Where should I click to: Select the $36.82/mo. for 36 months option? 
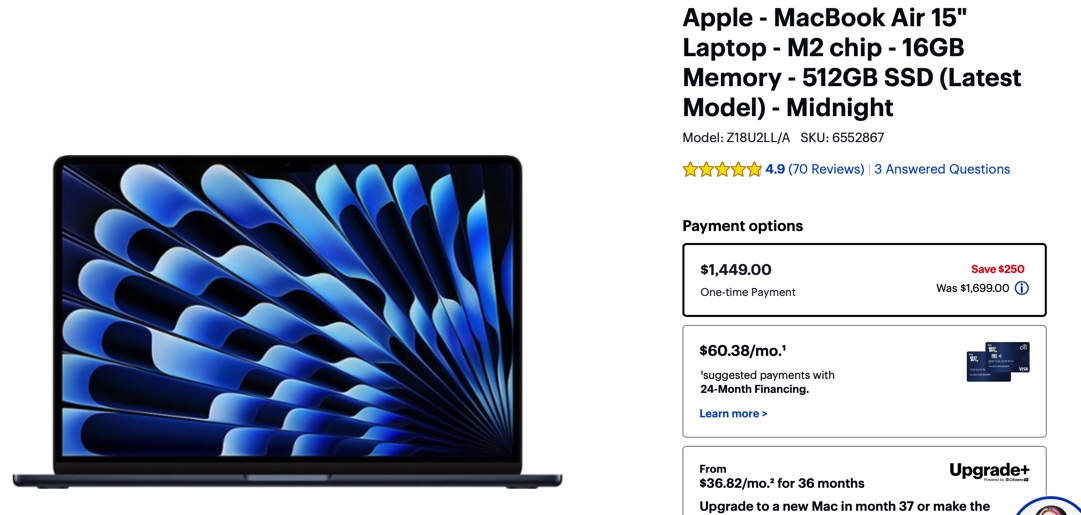tap(865, 481)
